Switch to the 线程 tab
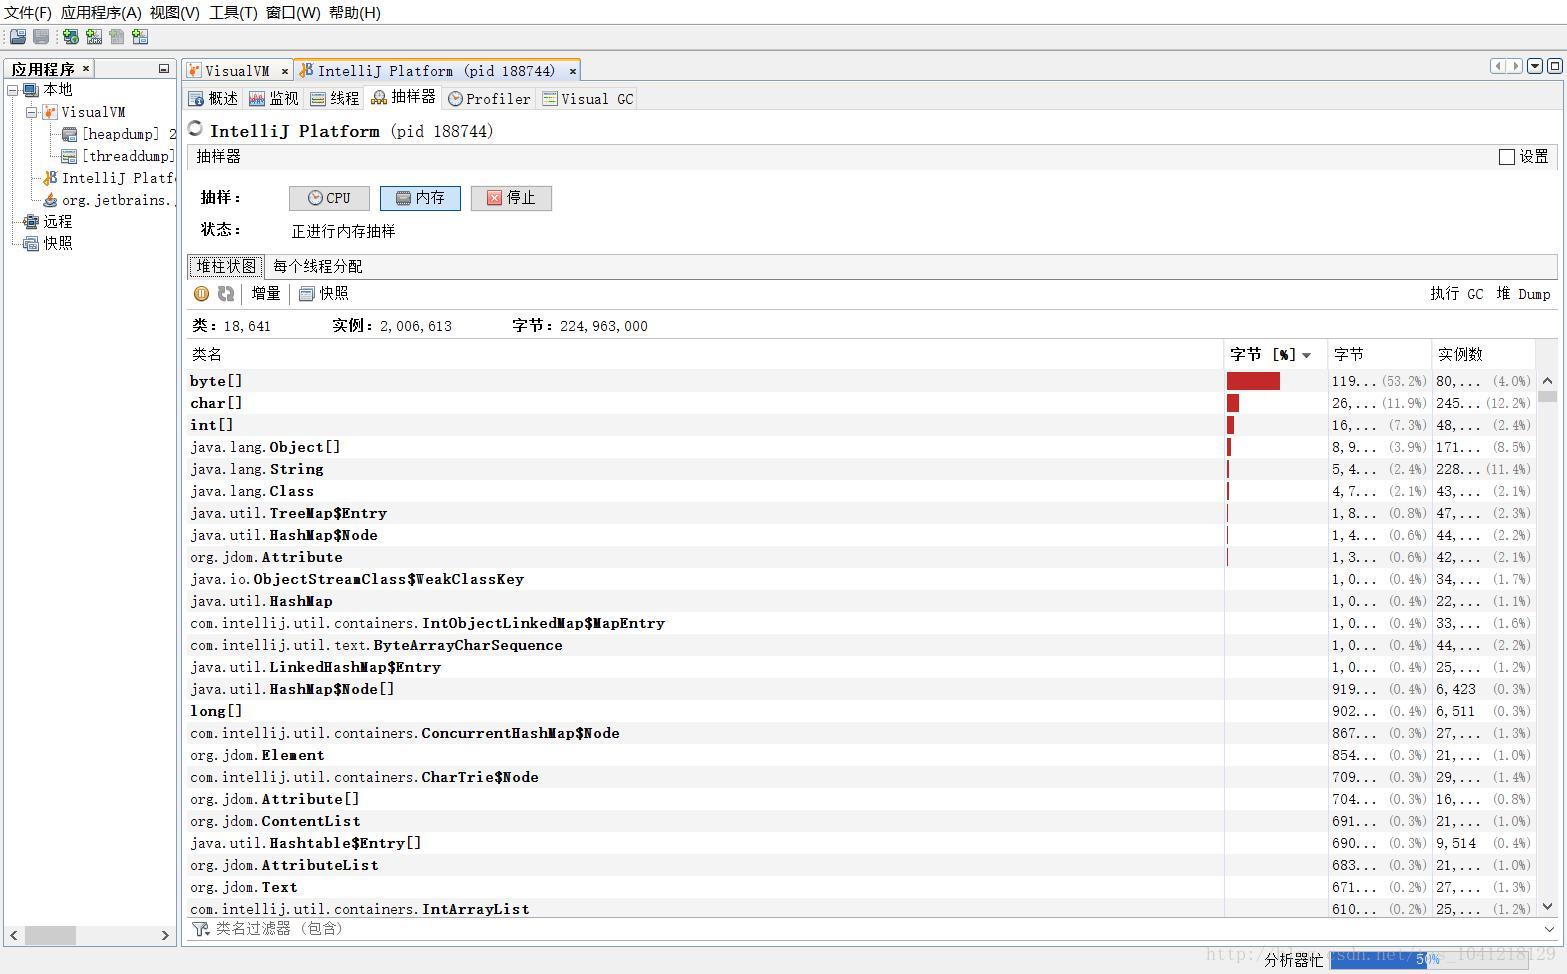 [335, 98]
